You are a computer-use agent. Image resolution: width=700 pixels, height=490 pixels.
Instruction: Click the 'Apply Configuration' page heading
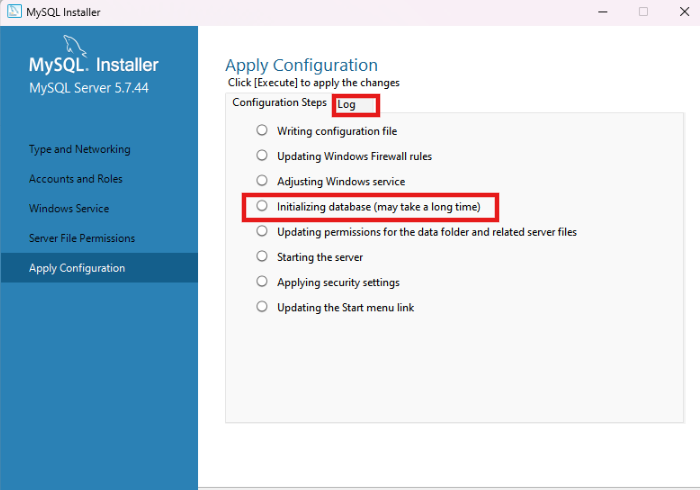click(301, 66)
